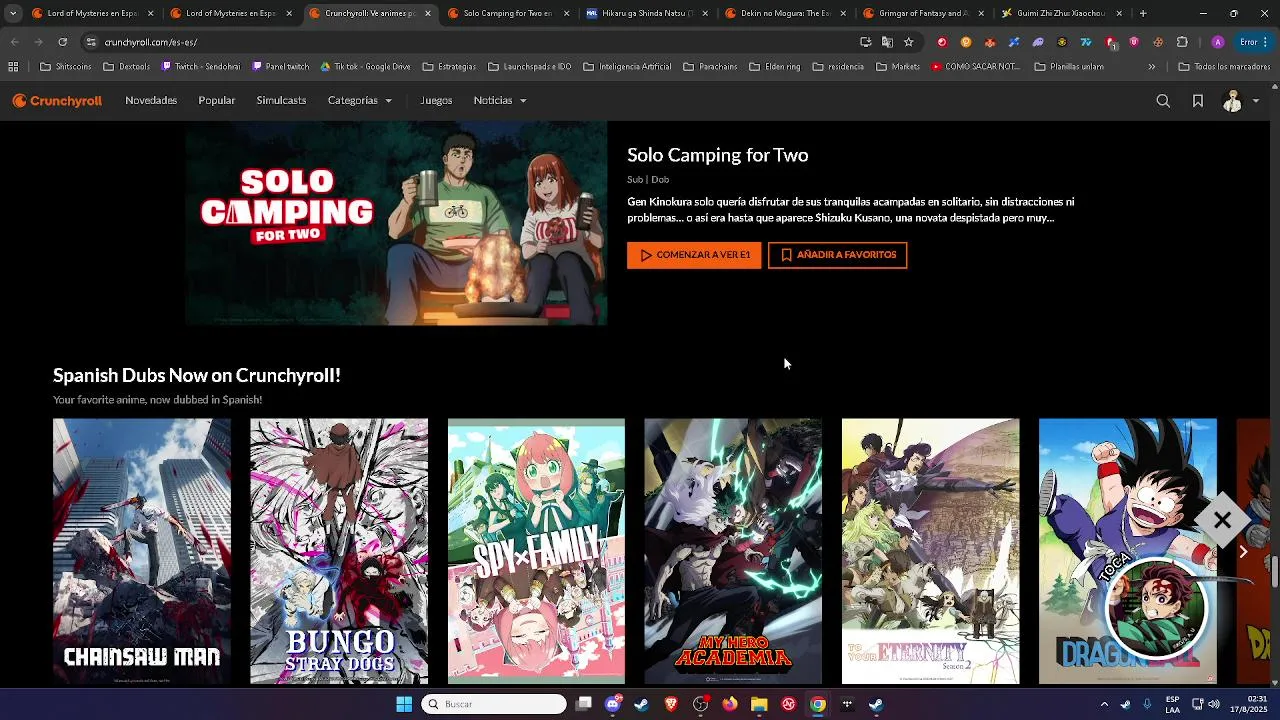1280x720 pixels.
Task: Click the Crunchyroll logo
Action: [x=57, y=100]
